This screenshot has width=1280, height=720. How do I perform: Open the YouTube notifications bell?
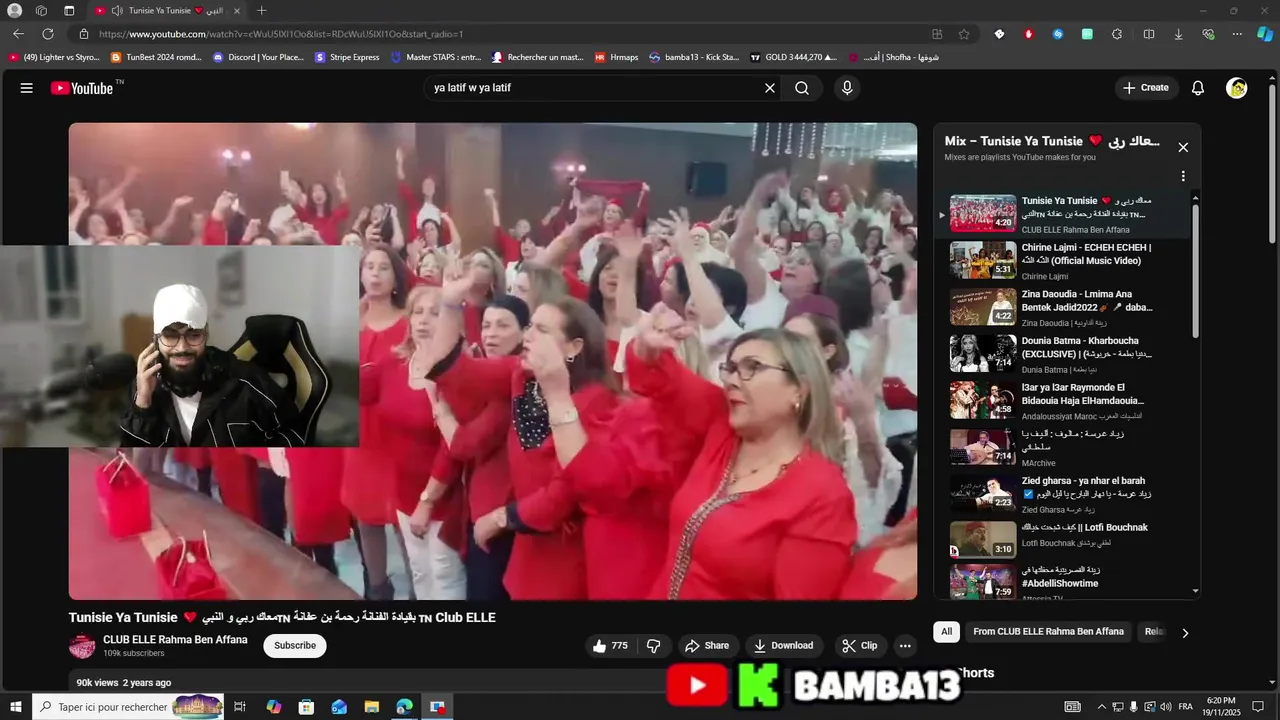1197,88
